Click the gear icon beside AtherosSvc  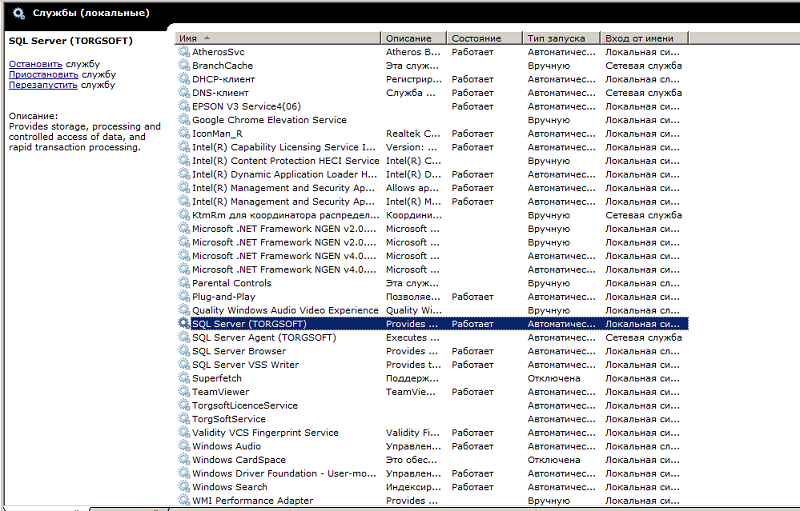183,52
